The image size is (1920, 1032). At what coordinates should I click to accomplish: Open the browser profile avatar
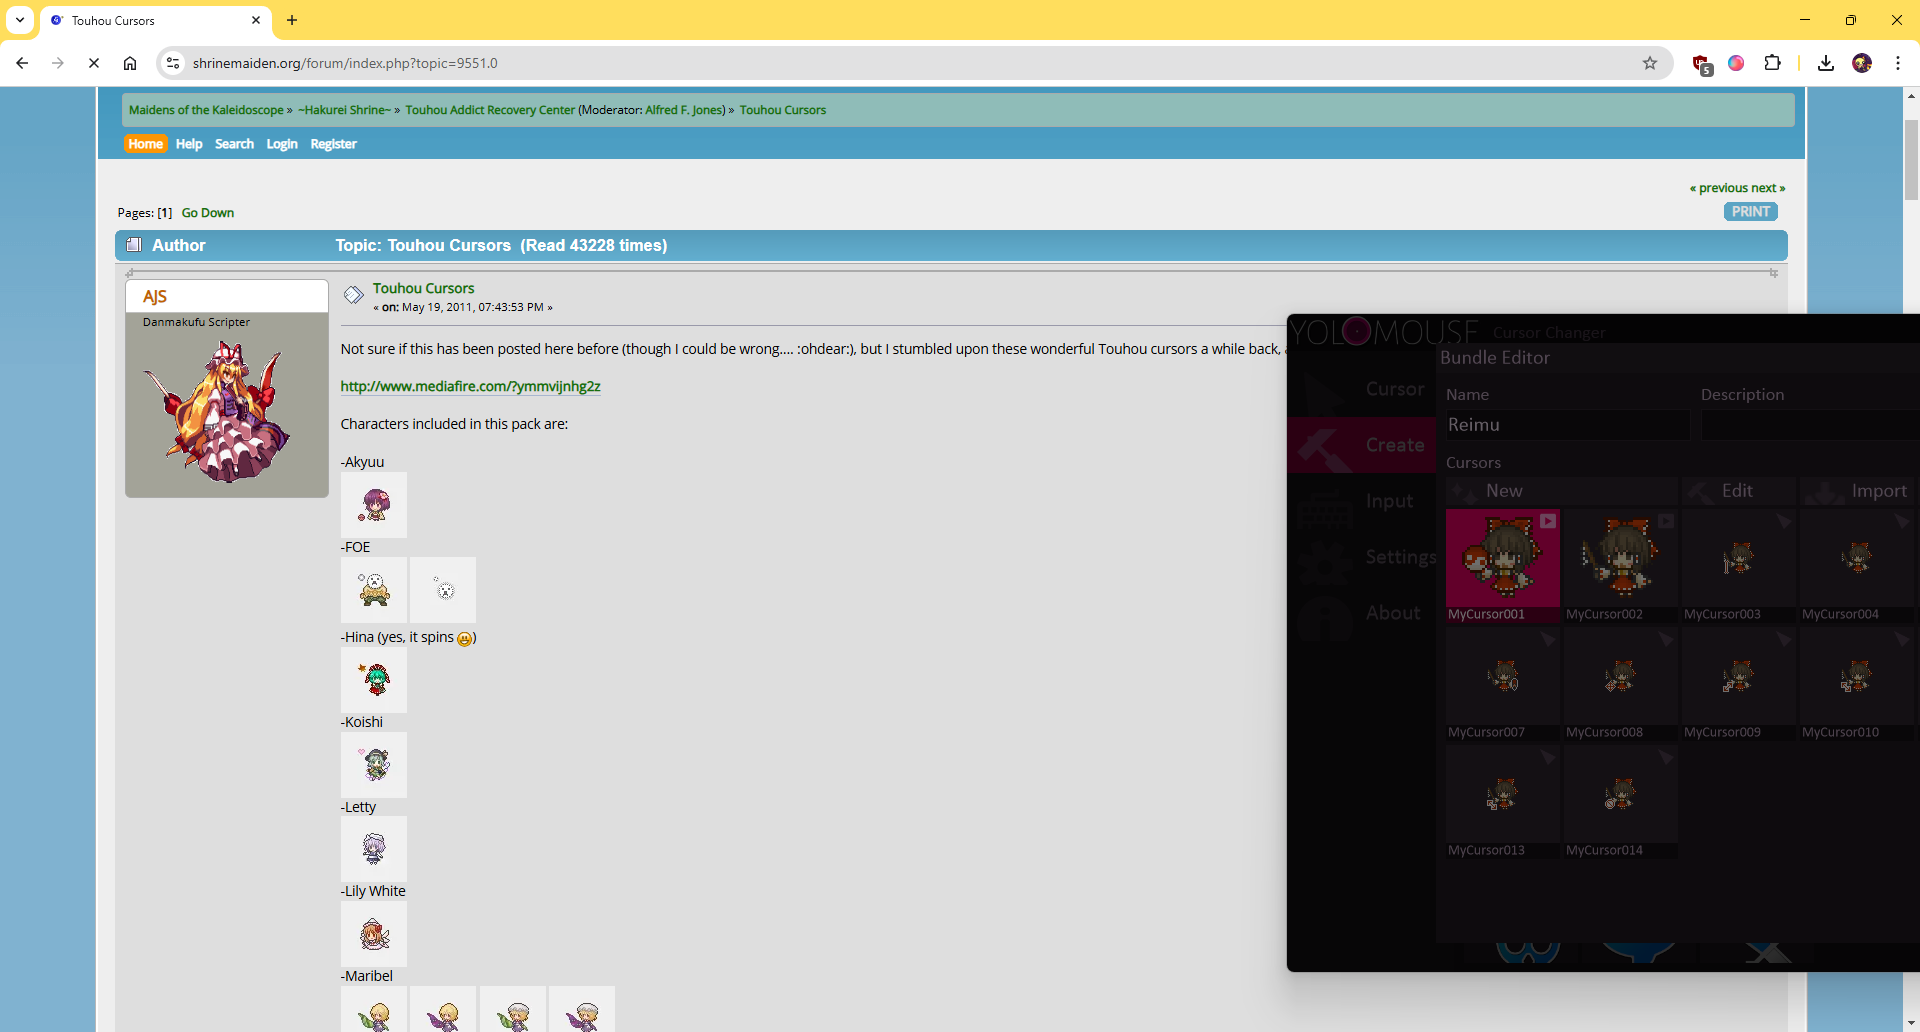coord(1862,63)
